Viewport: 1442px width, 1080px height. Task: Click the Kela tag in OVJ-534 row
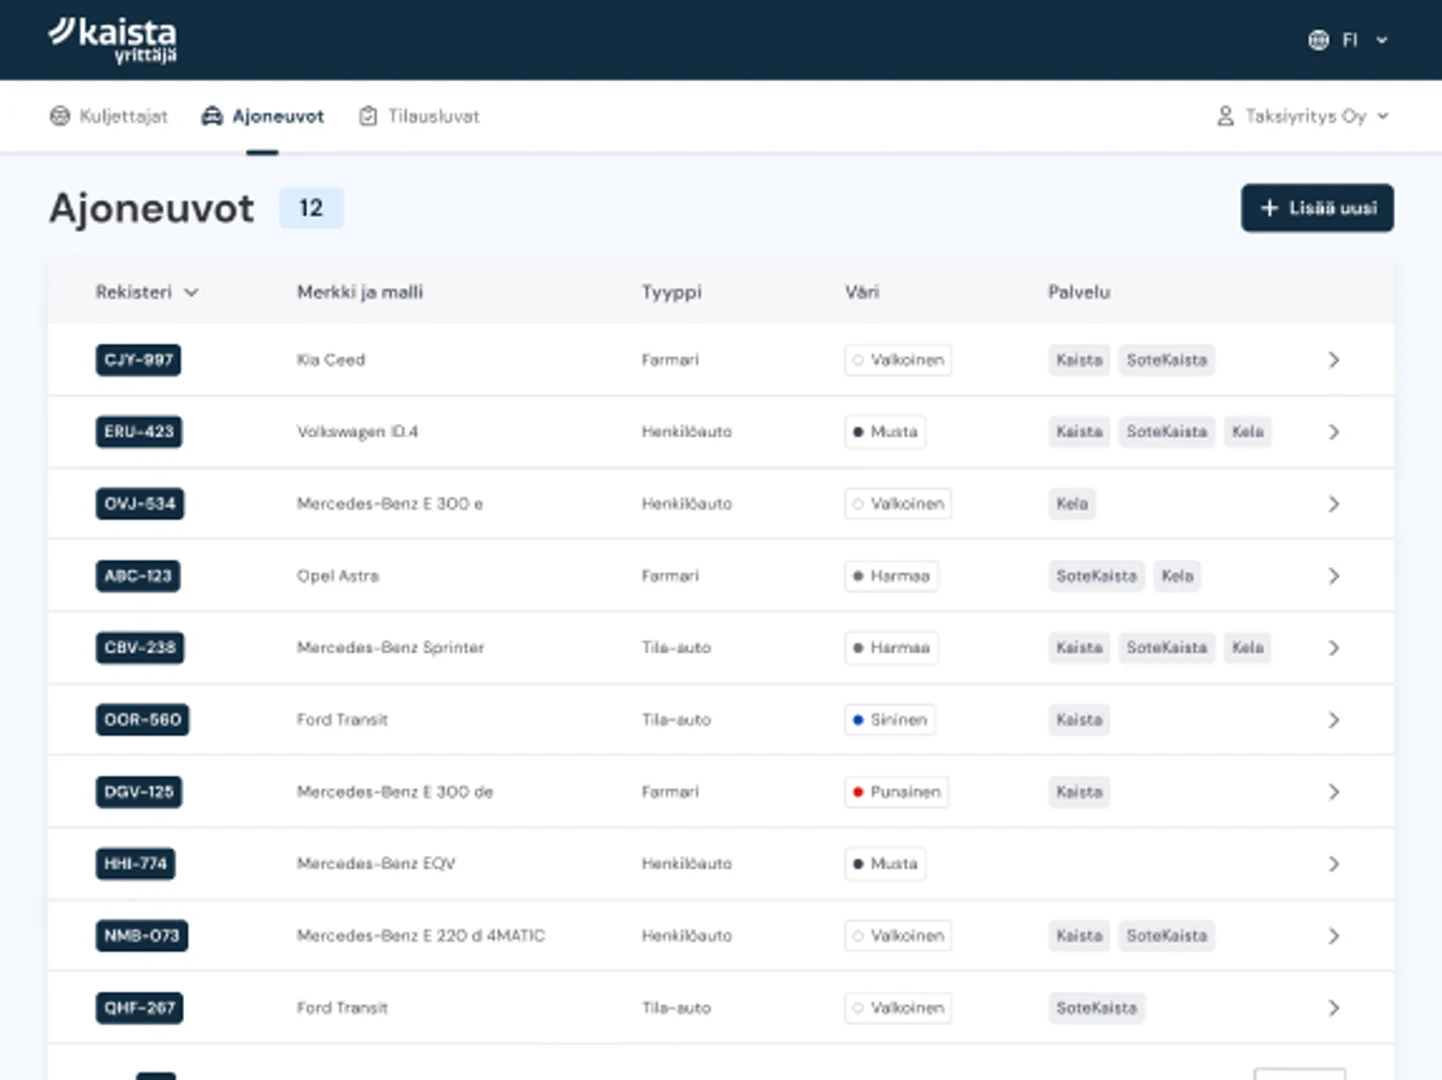pyautogui.click(x=1072, y=504)
